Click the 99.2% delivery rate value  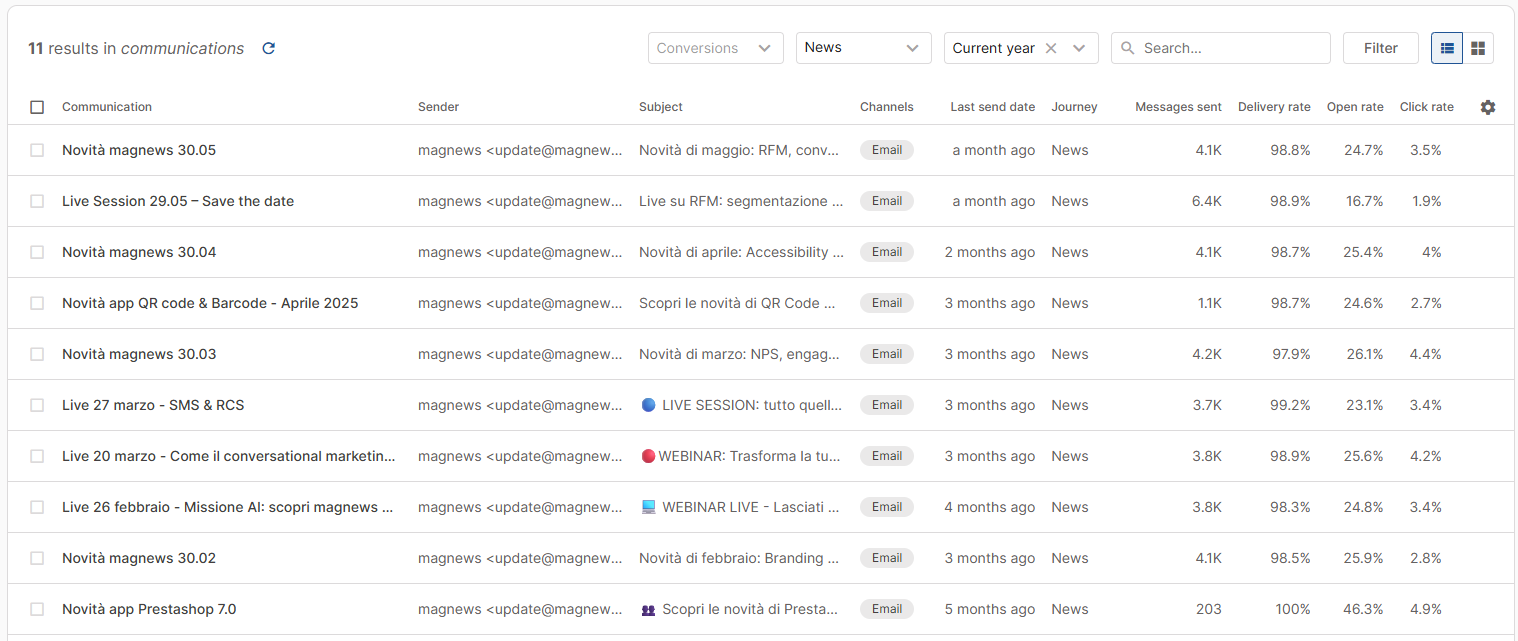coord(1290,405)
